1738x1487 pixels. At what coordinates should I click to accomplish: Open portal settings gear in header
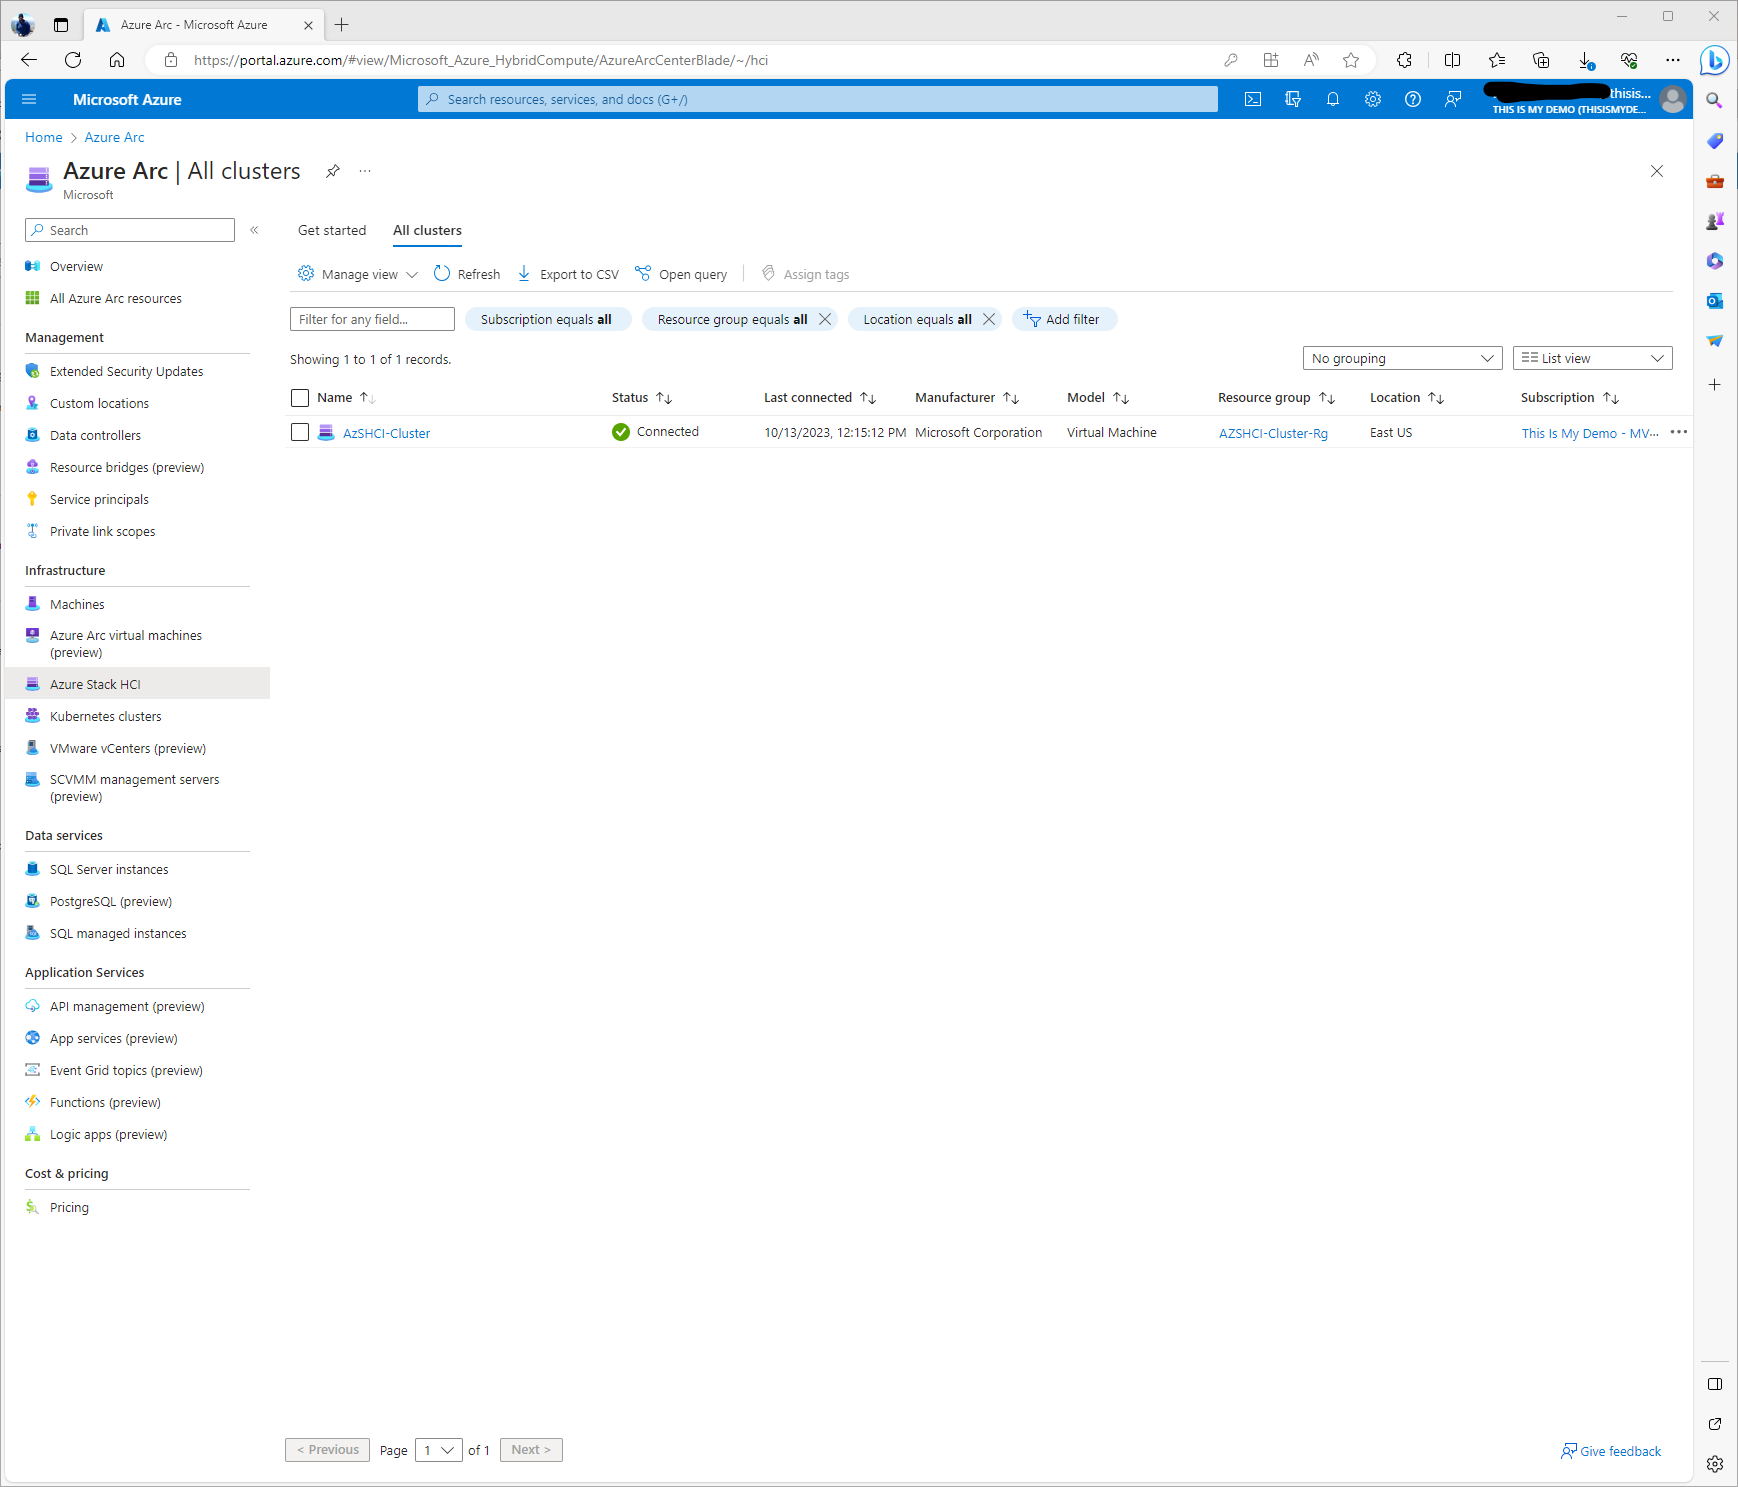(x=1373, y=99)
